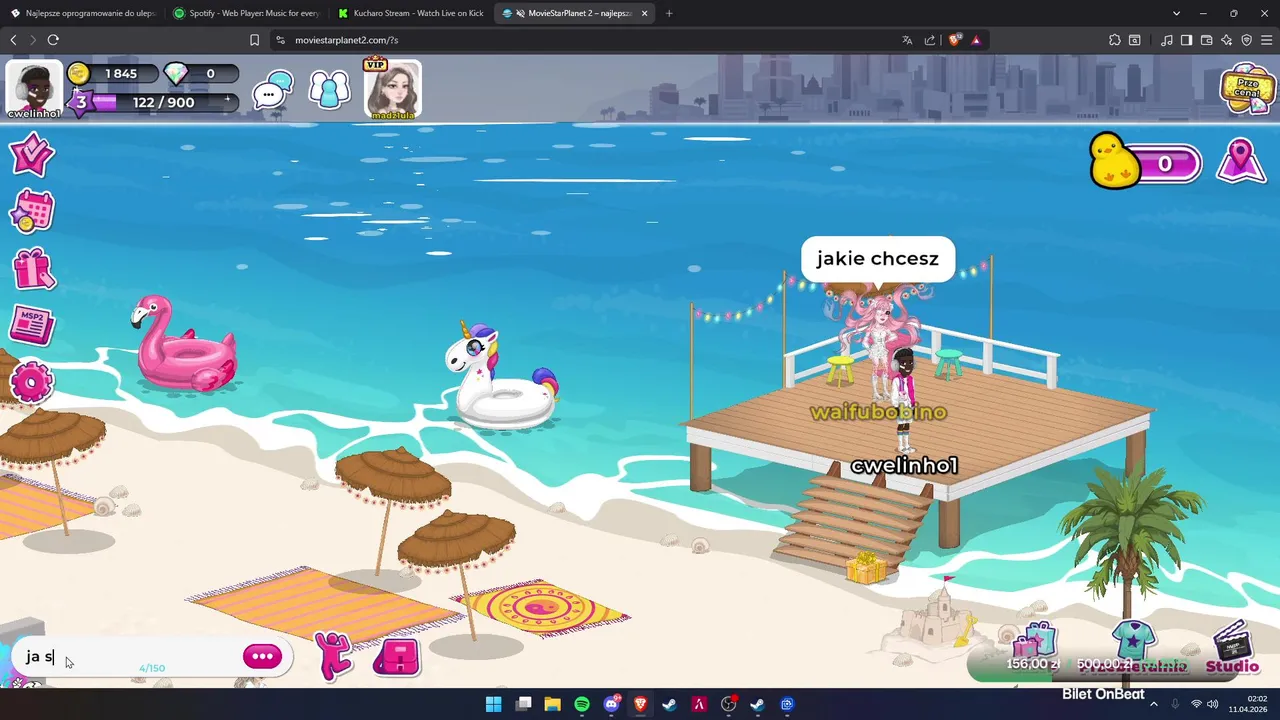Close the MovieStarPlanet 2 tab
The width and height of the screenshot is (1280, 720).
pyautogui.click(x=644, y=13)
